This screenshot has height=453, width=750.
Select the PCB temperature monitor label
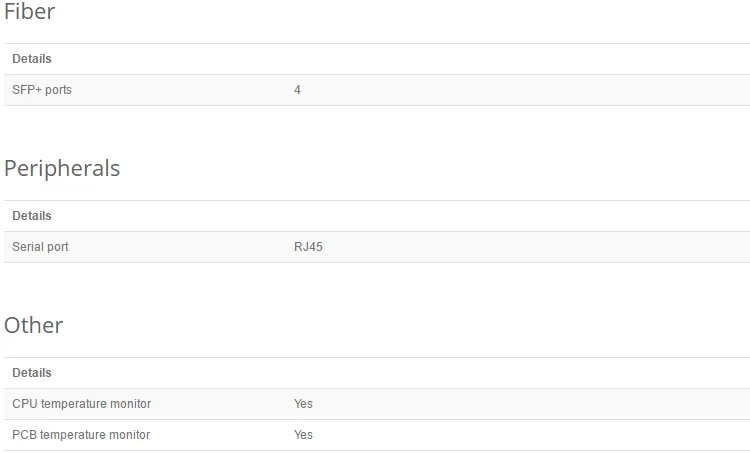tap(81, 435)
